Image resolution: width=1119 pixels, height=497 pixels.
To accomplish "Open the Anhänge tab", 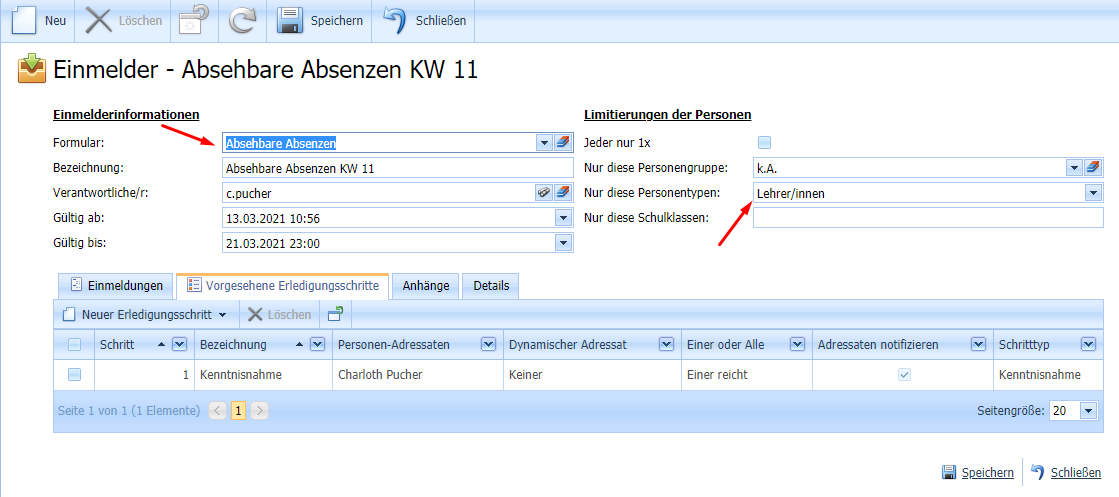I will [x=426, y=286].
